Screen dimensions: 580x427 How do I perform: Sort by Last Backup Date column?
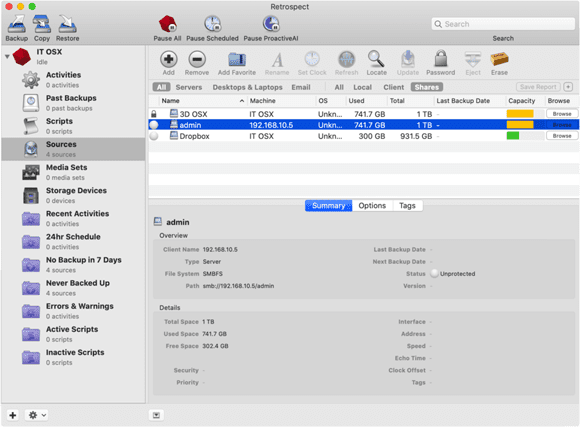click(x=469, y=101)
